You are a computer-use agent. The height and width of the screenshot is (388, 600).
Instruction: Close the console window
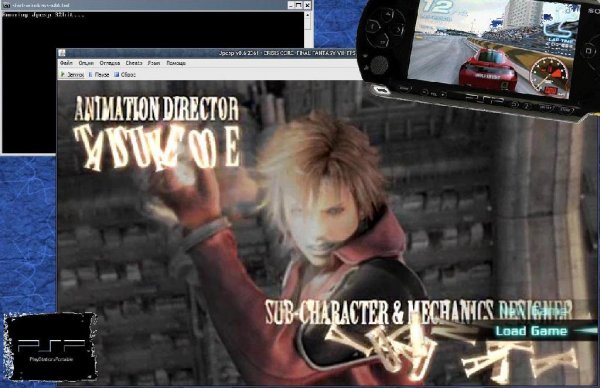[307, 5]
